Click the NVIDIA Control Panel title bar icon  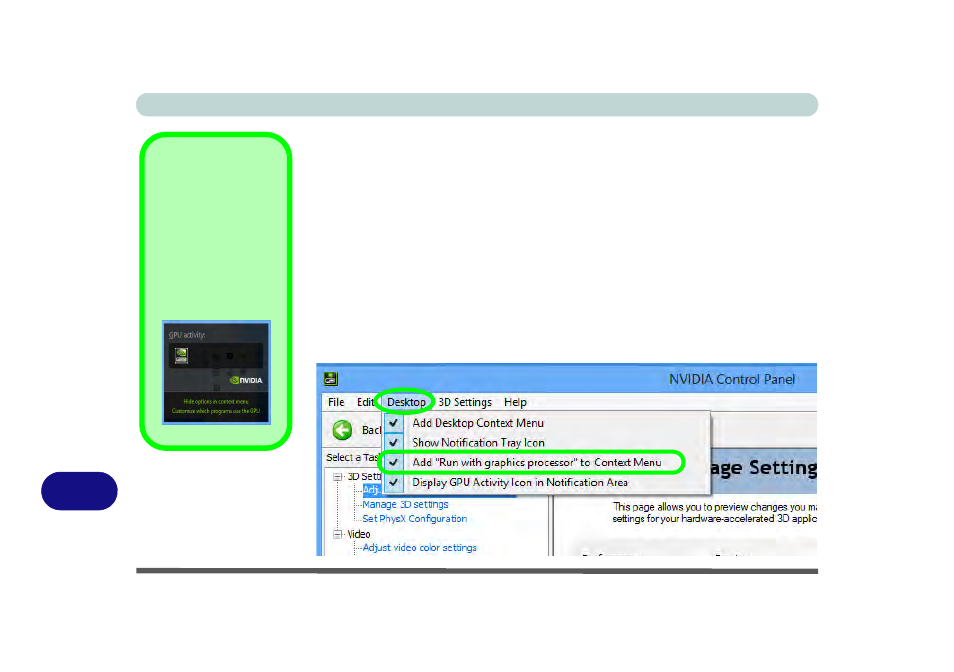[x=330, y=379]
